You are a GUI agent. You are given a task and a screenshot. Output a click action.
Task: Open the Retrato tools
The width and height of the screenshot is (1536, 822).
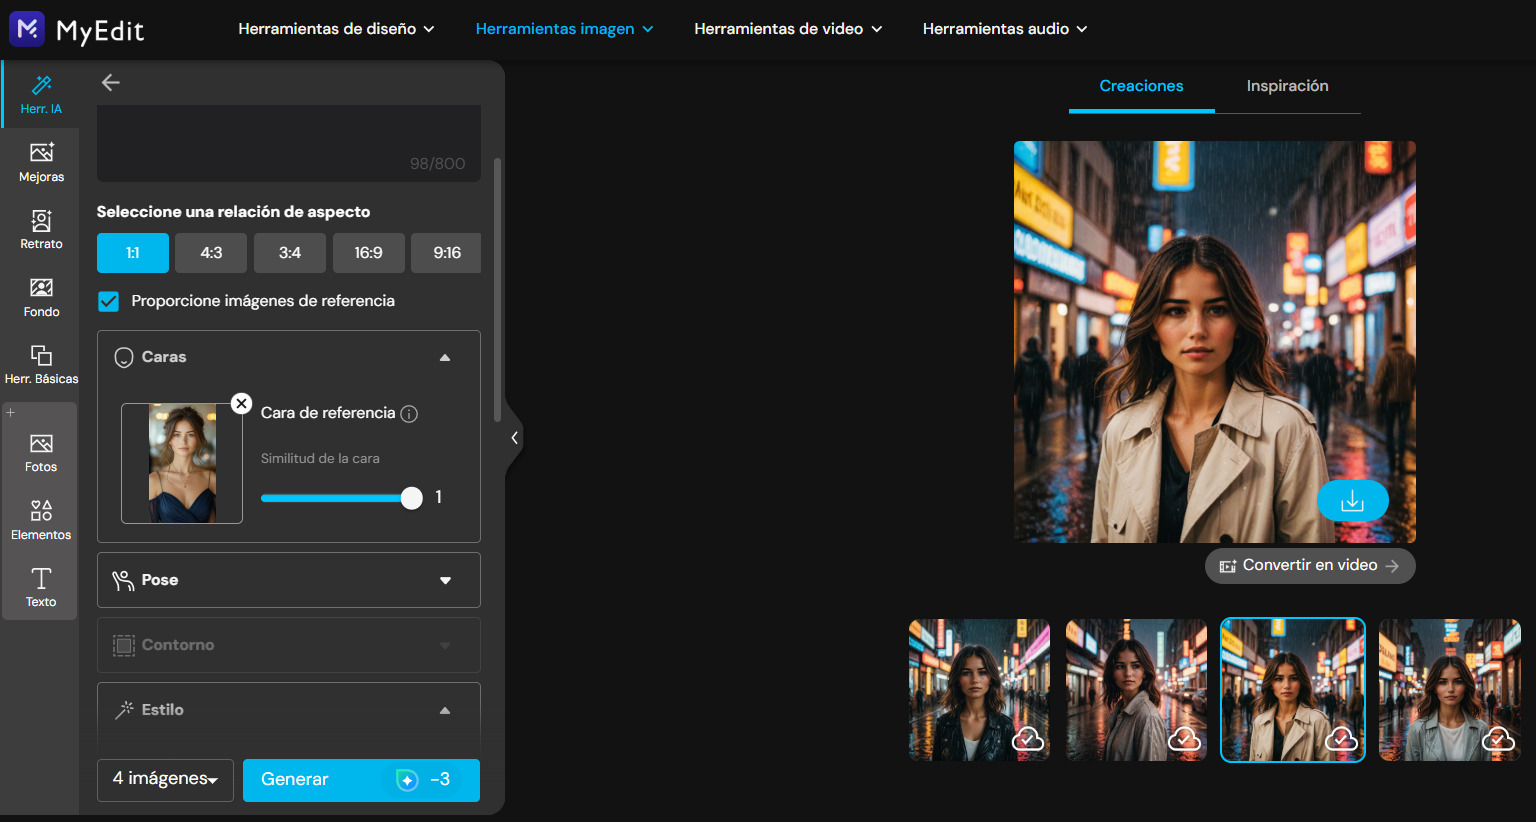[41, 229]
